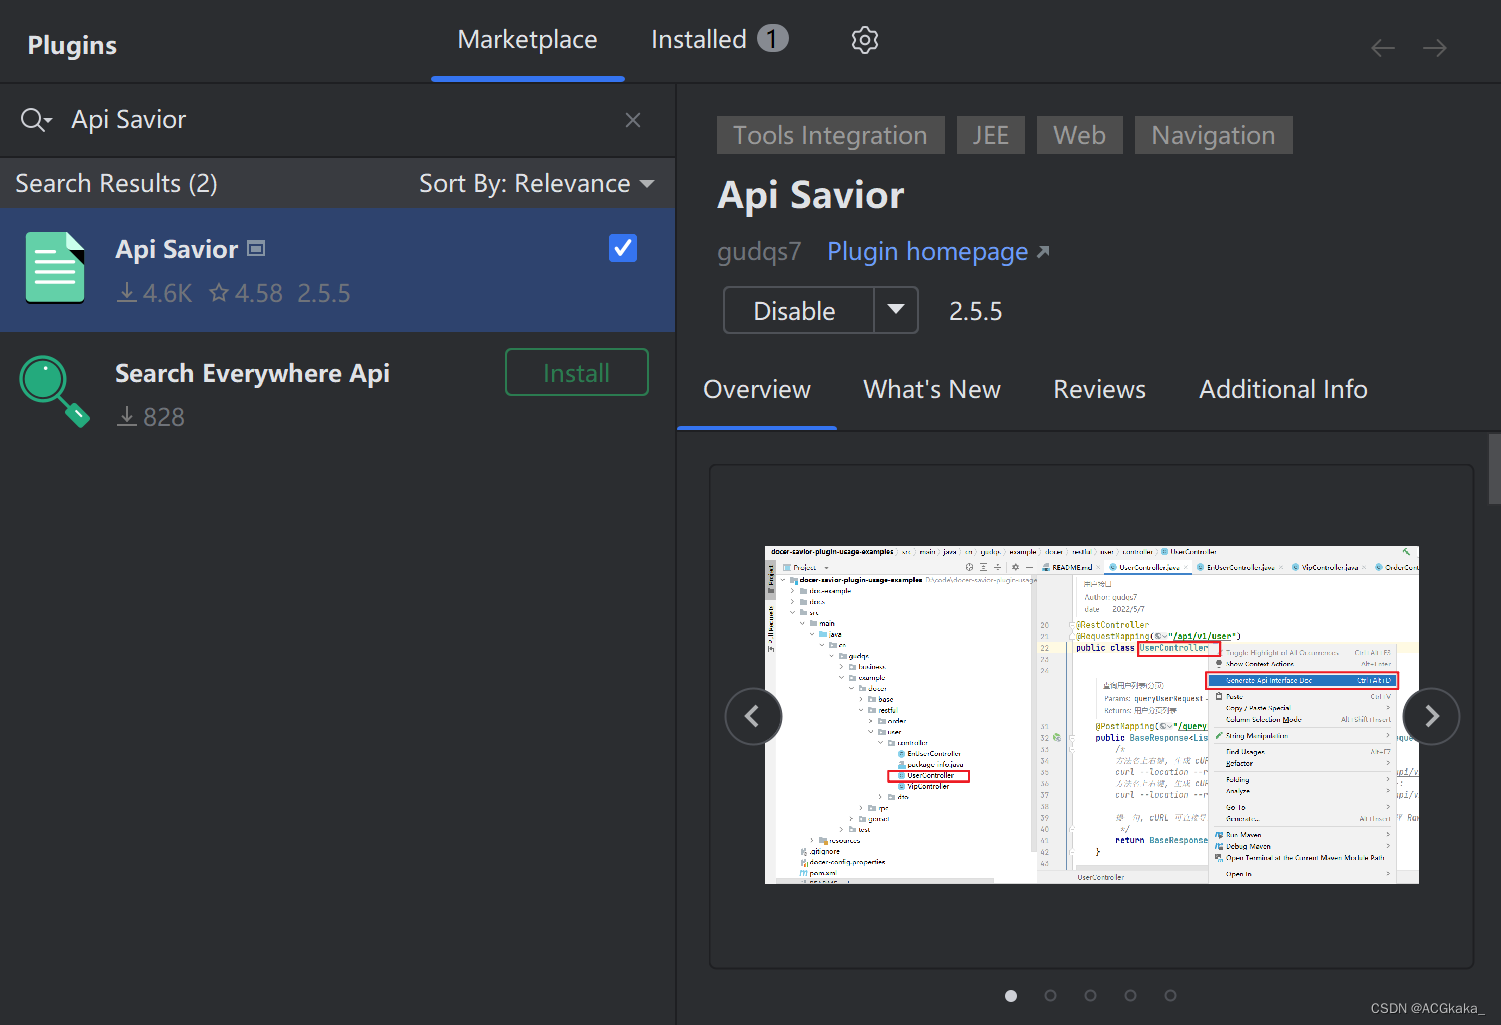Open the Plugin homepage link

tap(927, 252)
